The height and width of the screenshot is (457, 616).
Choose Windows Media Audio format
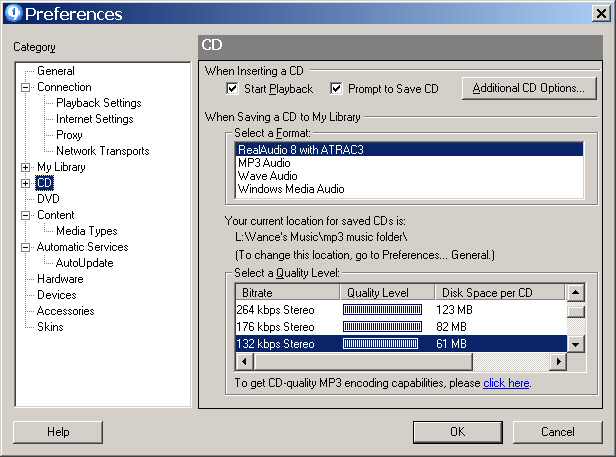pos(409,189)
